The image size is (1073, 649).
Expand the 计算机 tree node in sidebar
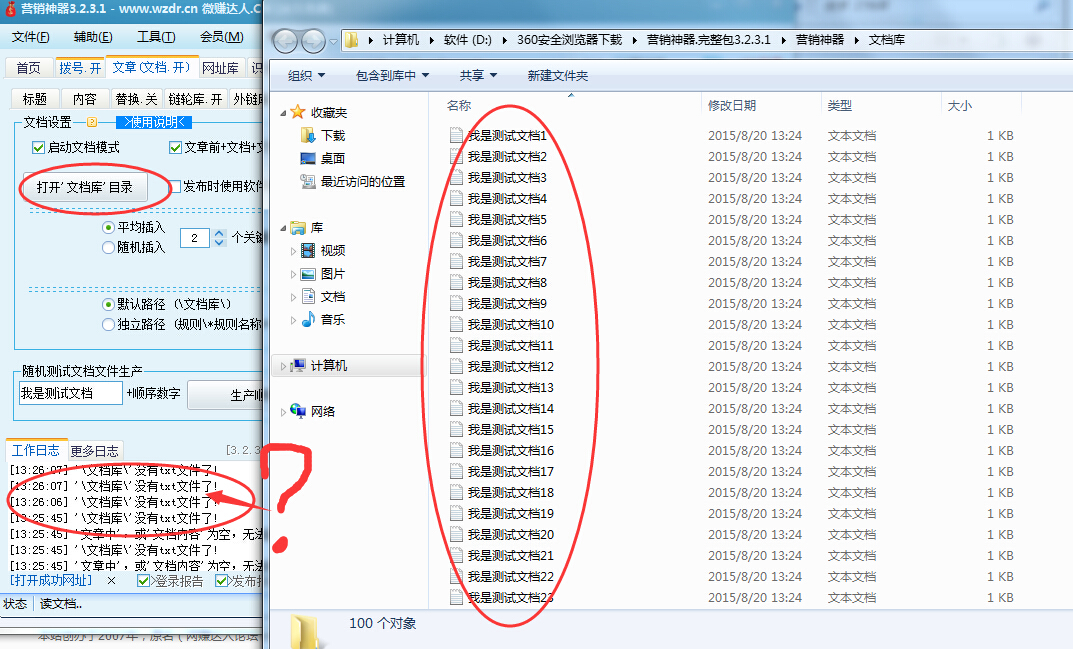(284, 366)
